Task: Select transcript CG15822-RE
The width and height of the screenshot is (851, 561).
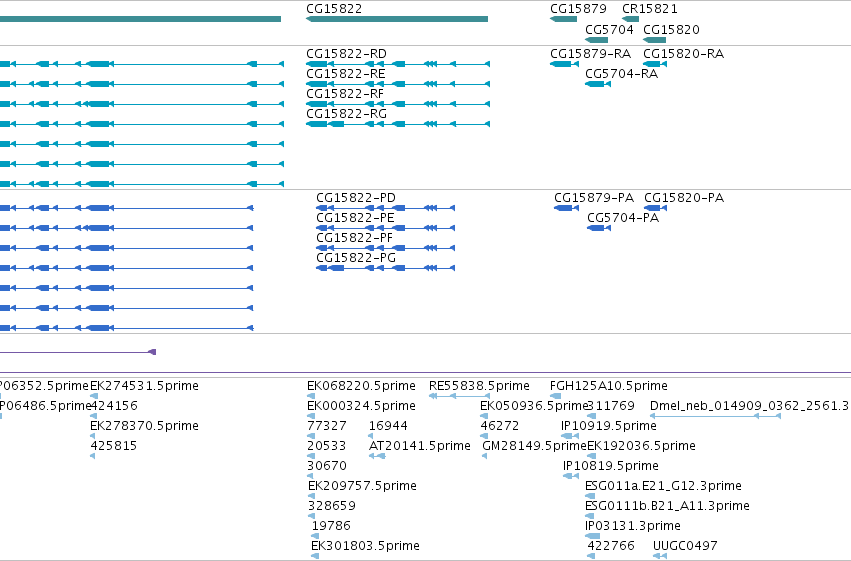Action: pyautogui.click(x=346, y=74)
